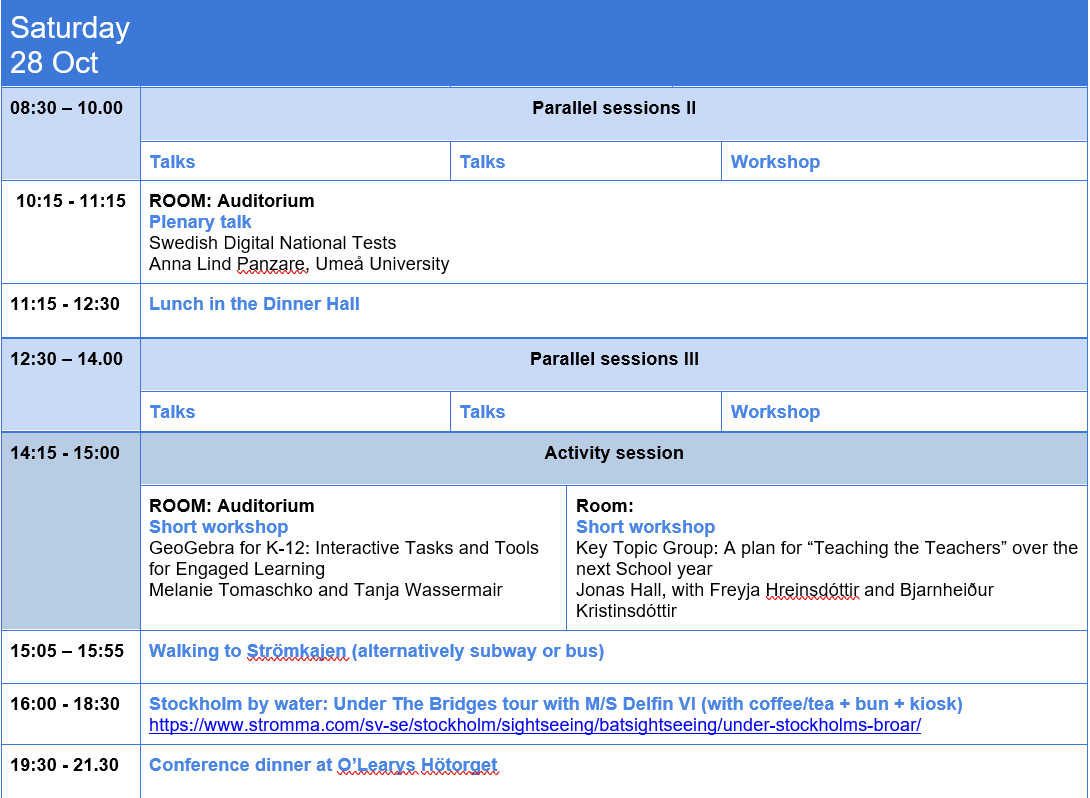The width and height of the screenshot is (1090, 798).
Task: Click the "19:30 - 21.30" time cell
Action: (x=65, y=765)
